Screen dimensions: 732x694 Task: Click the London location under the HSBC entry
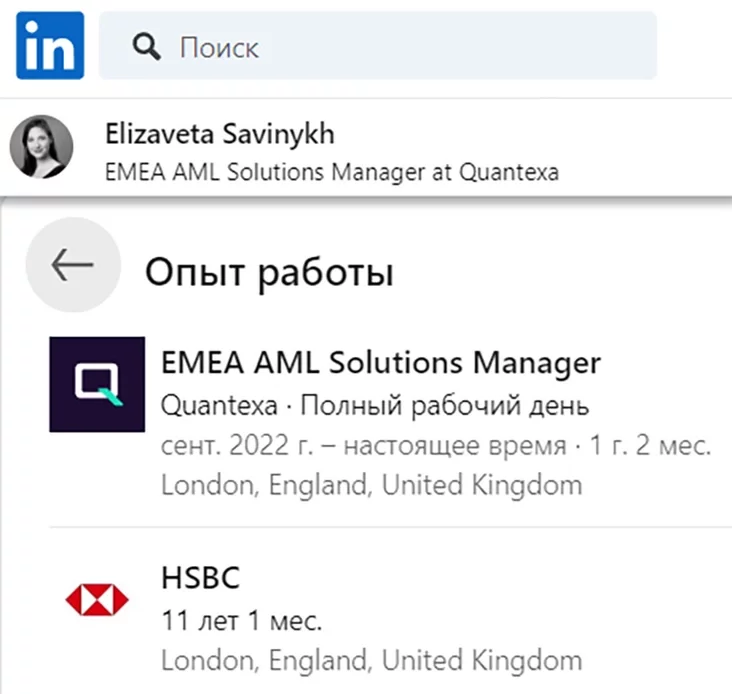pos(371,661)
